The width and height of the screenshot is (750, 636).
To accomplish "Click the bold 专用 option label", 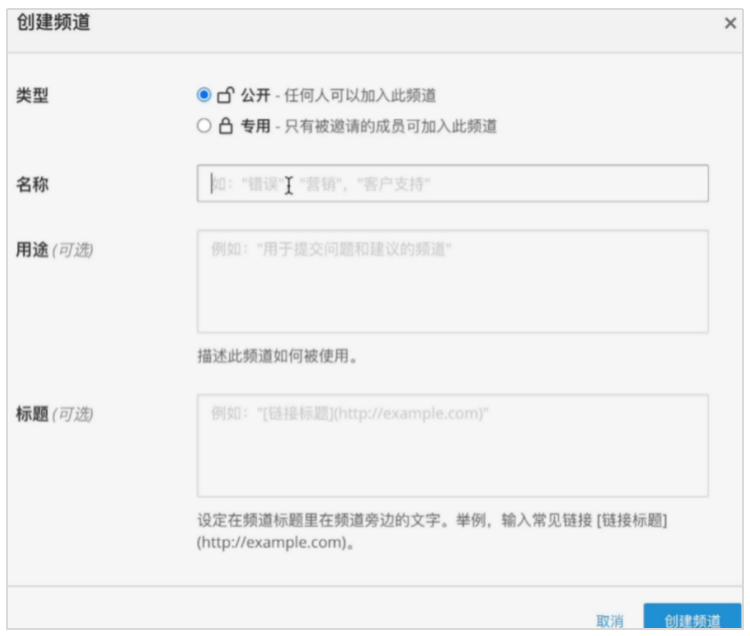I will pos(255,127).
